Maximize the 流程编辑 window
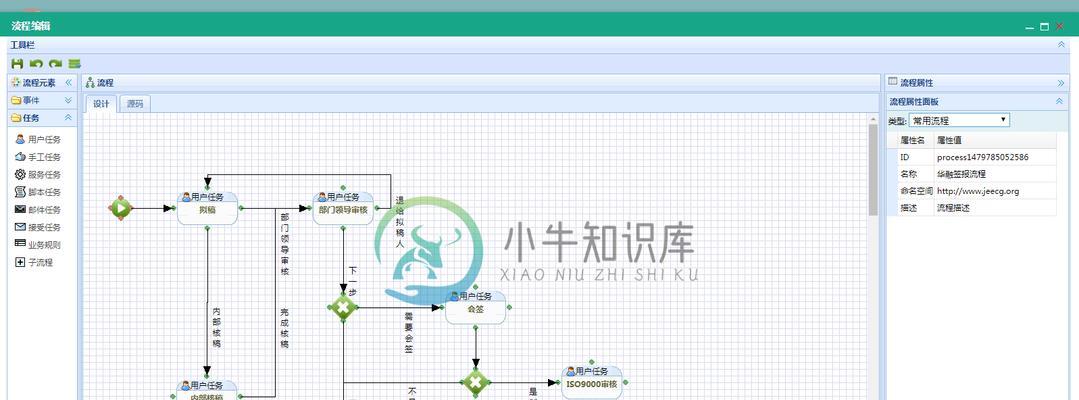The height and width of the screenshot is (400, 1079). pyautogui.click(x=1045, y=27)
